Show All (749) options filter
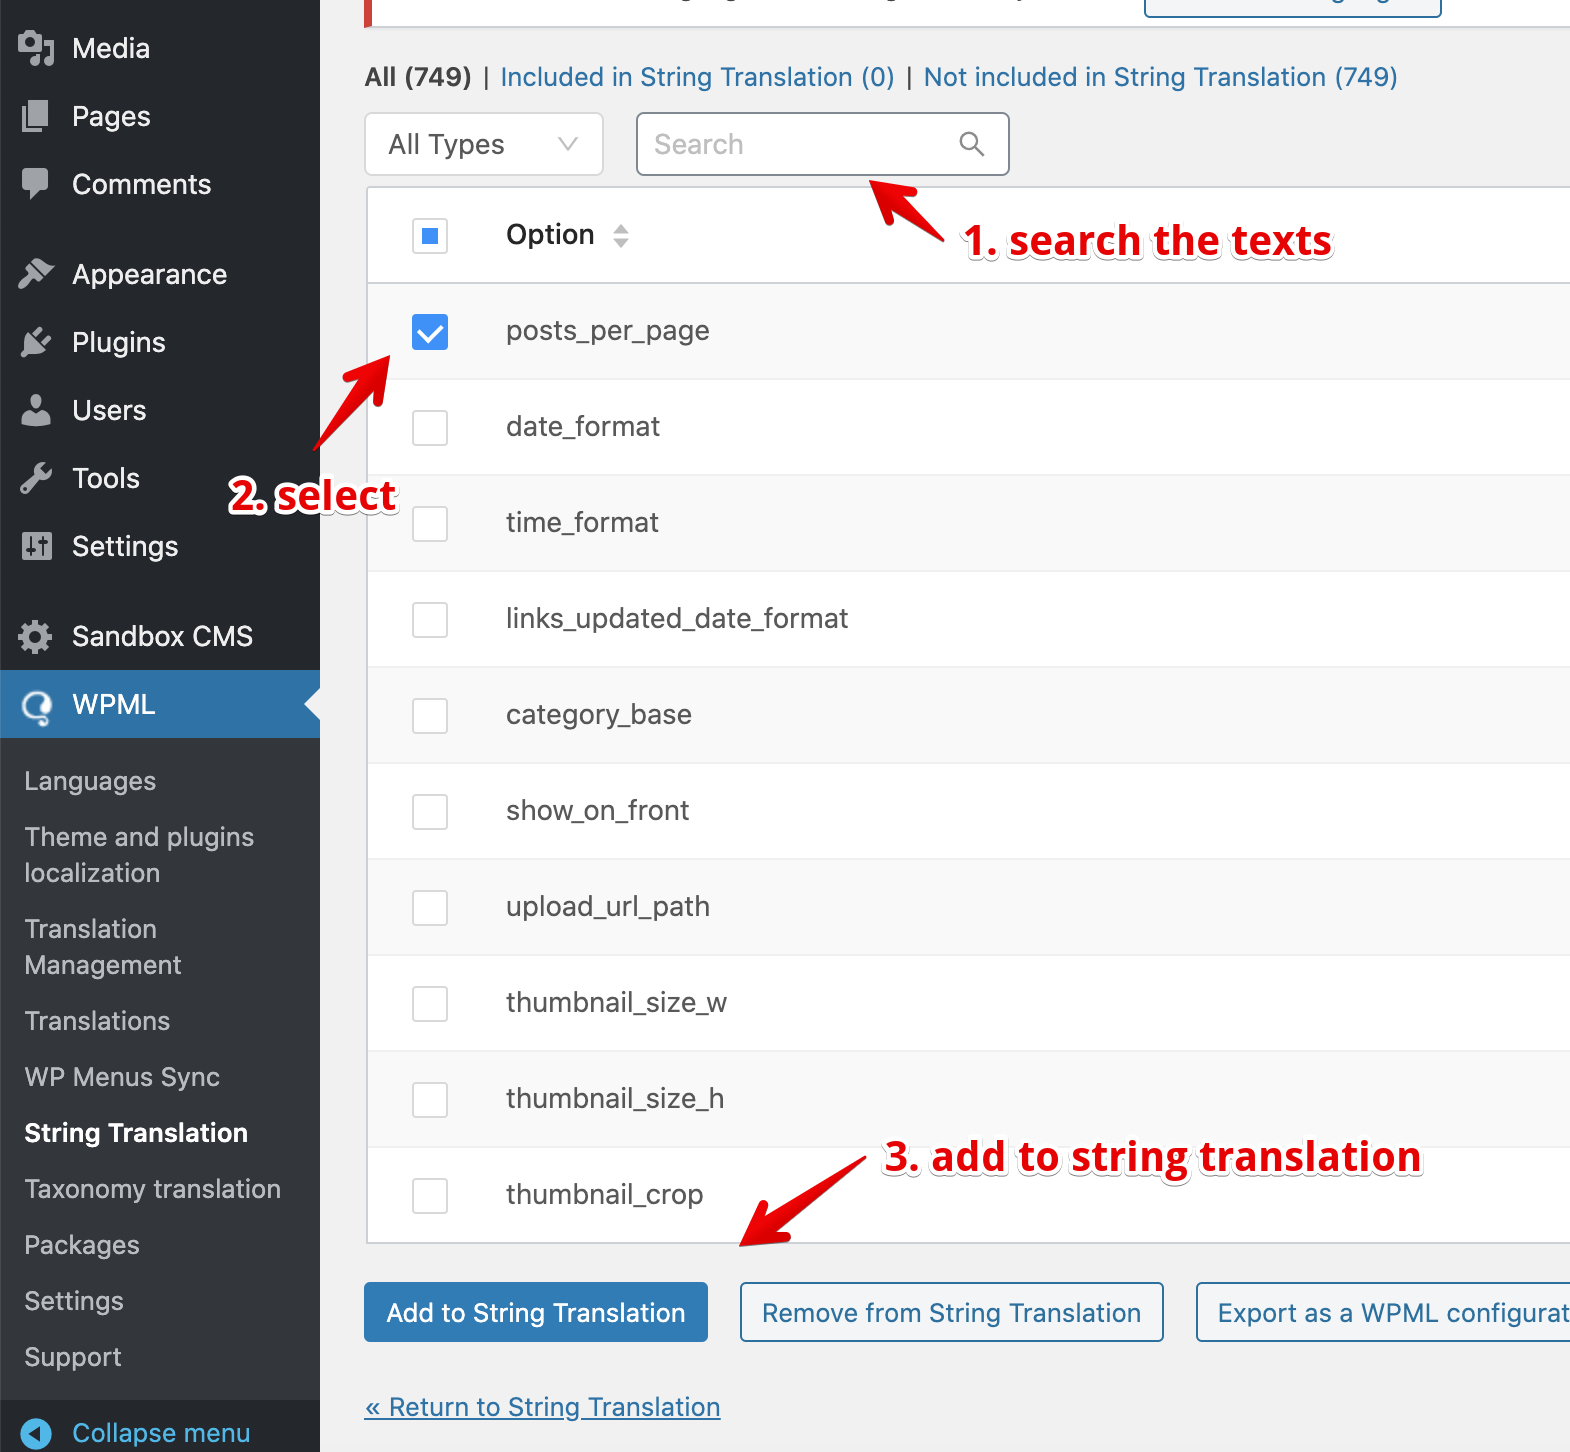 tap(418, 77)
